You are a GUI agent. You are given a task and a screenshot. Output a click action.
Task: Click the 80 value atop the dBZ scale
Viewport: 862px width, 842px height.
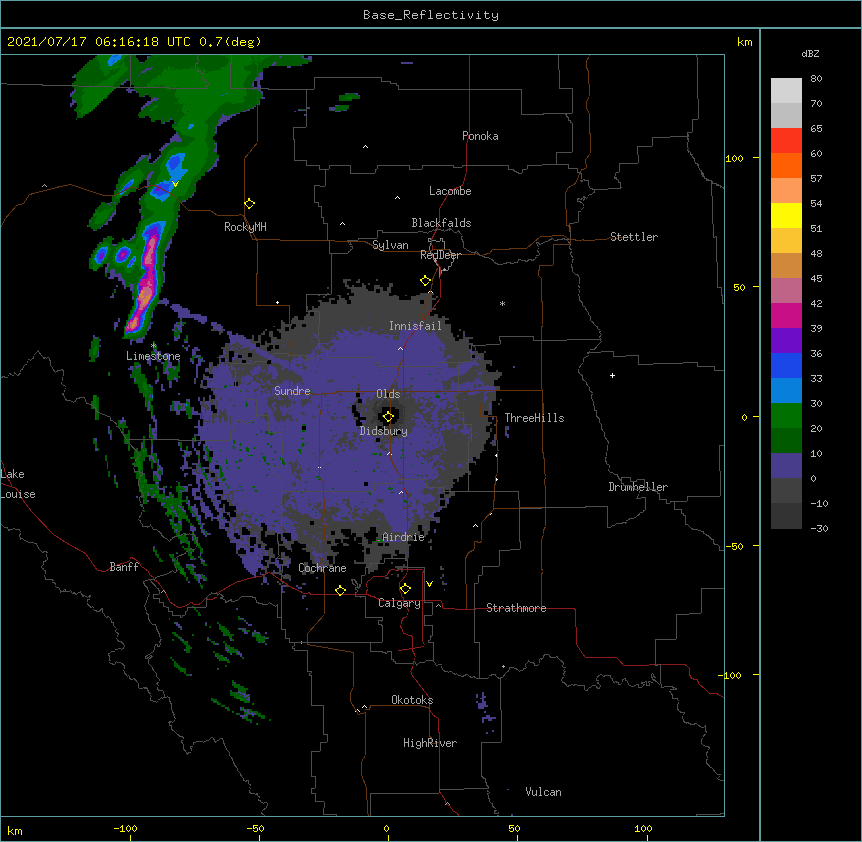pyautogui.click(x=816, y=79)
